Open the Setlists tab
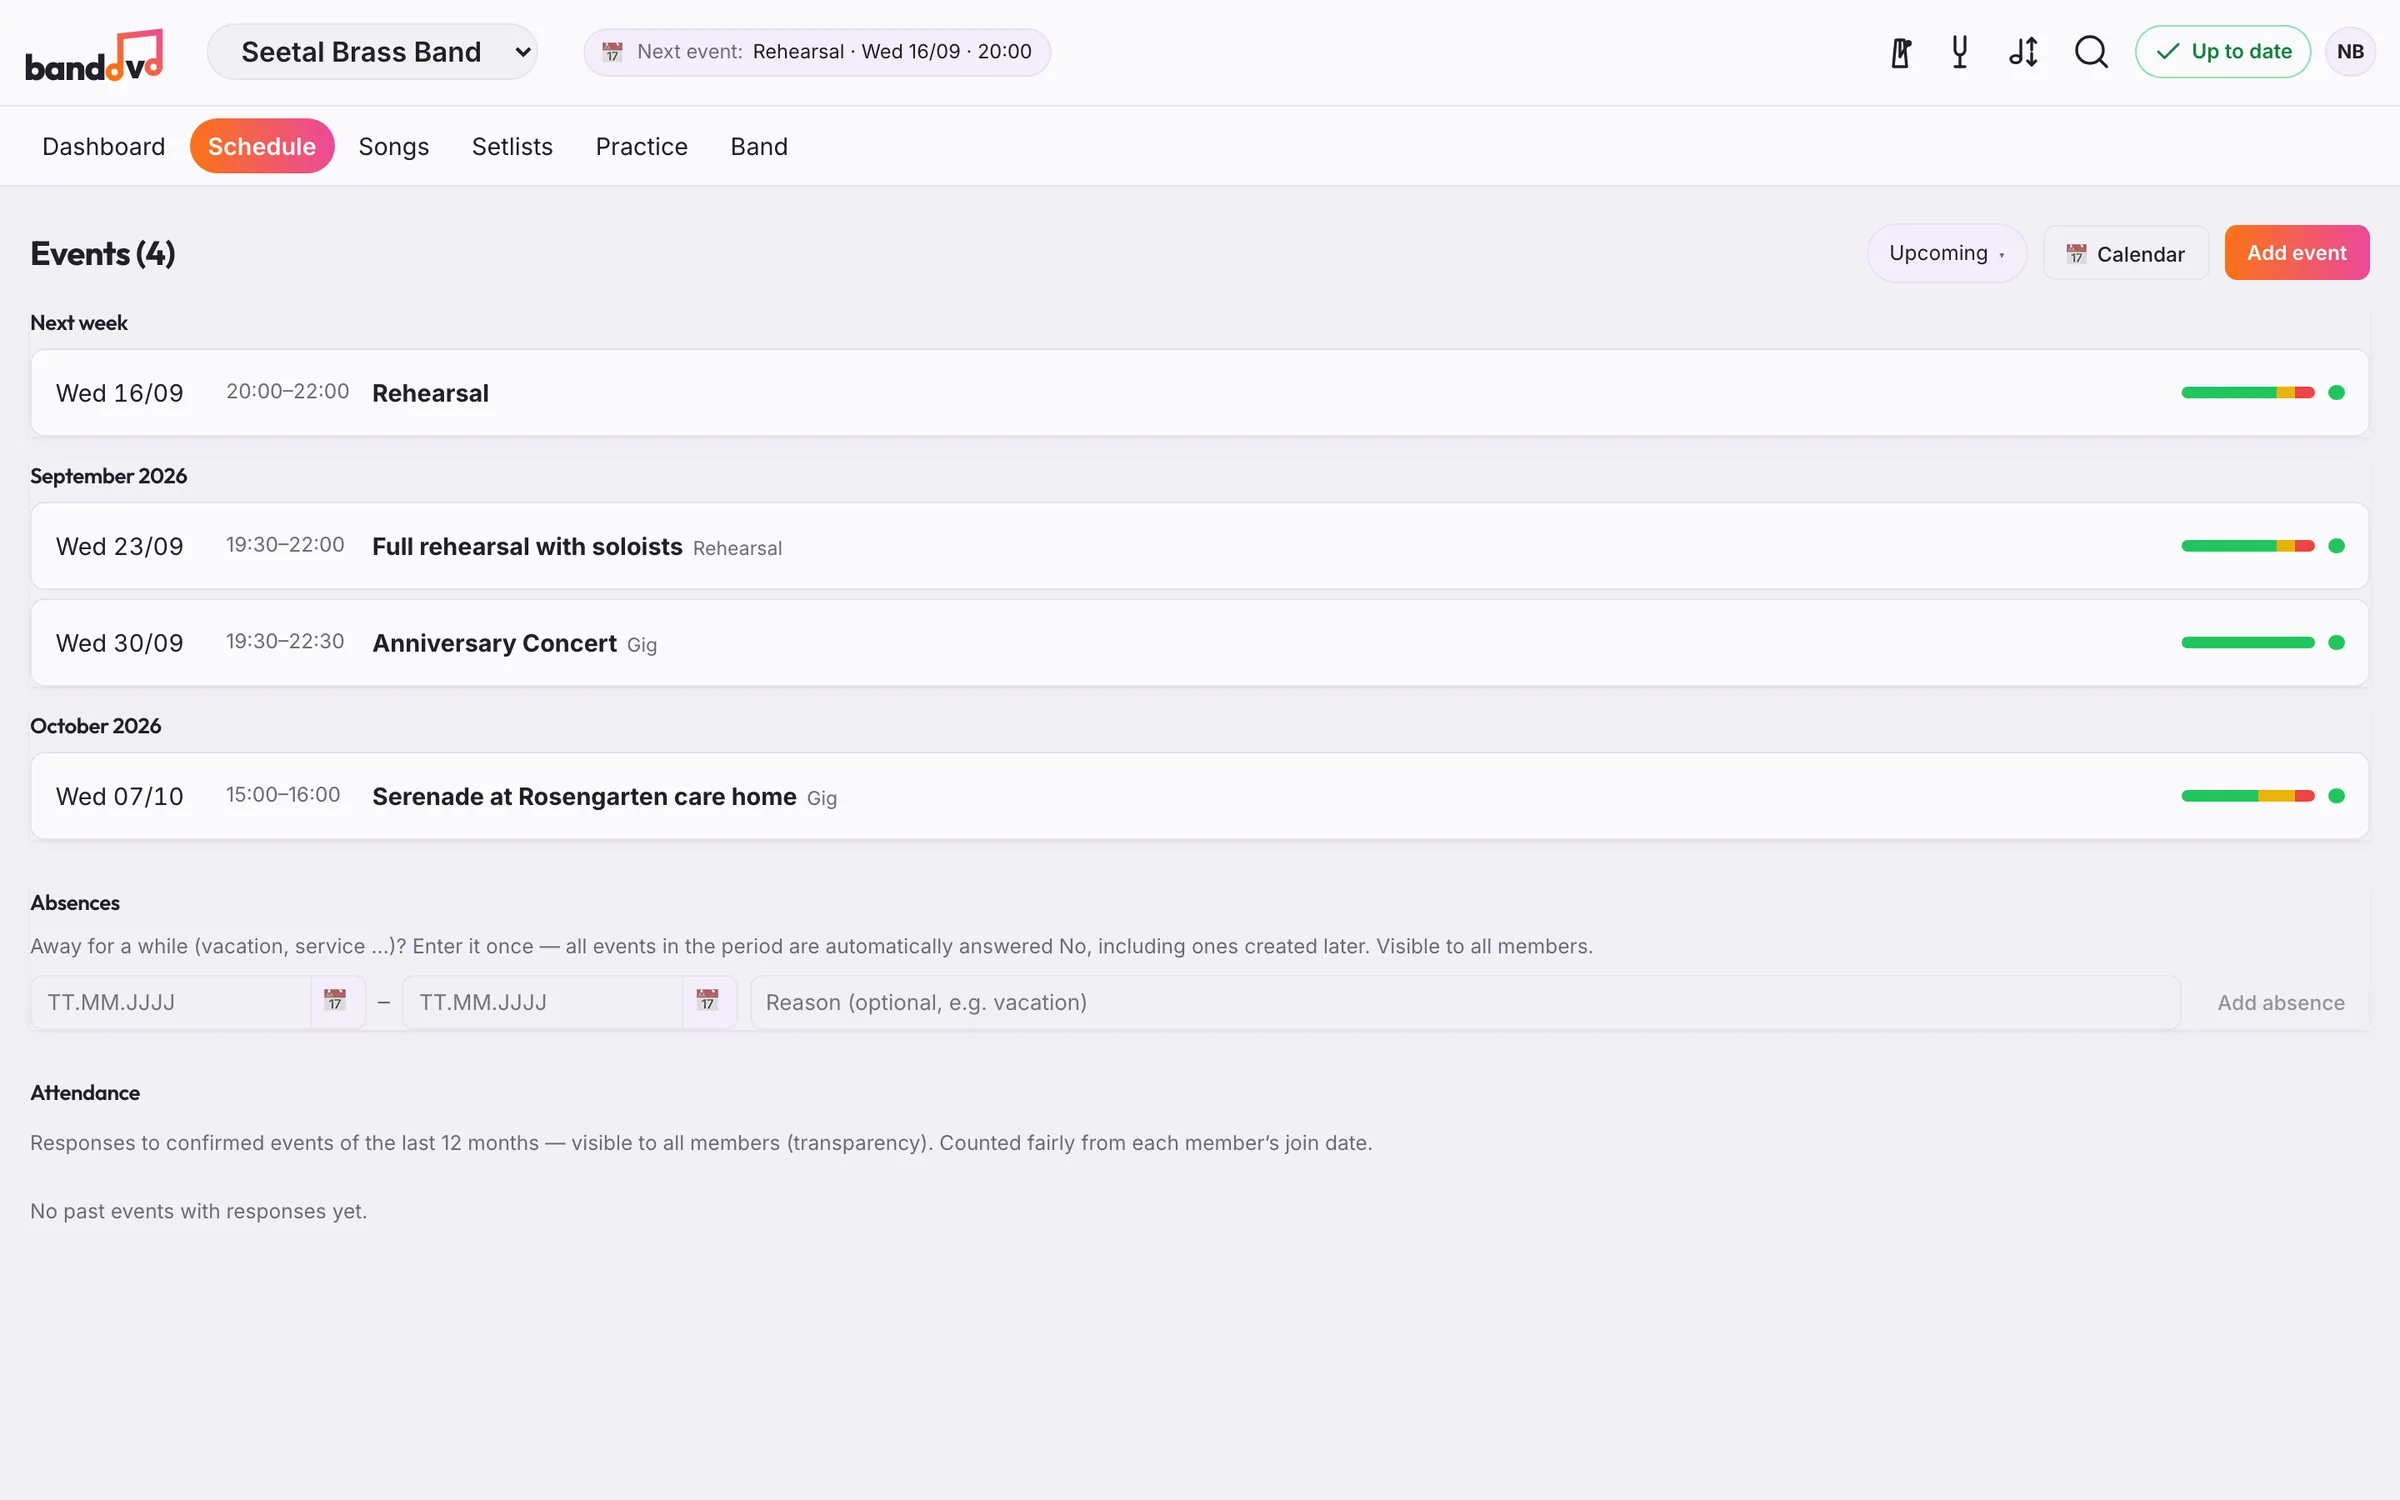This screenshot has height=1500, width=2400. [512, 146]
